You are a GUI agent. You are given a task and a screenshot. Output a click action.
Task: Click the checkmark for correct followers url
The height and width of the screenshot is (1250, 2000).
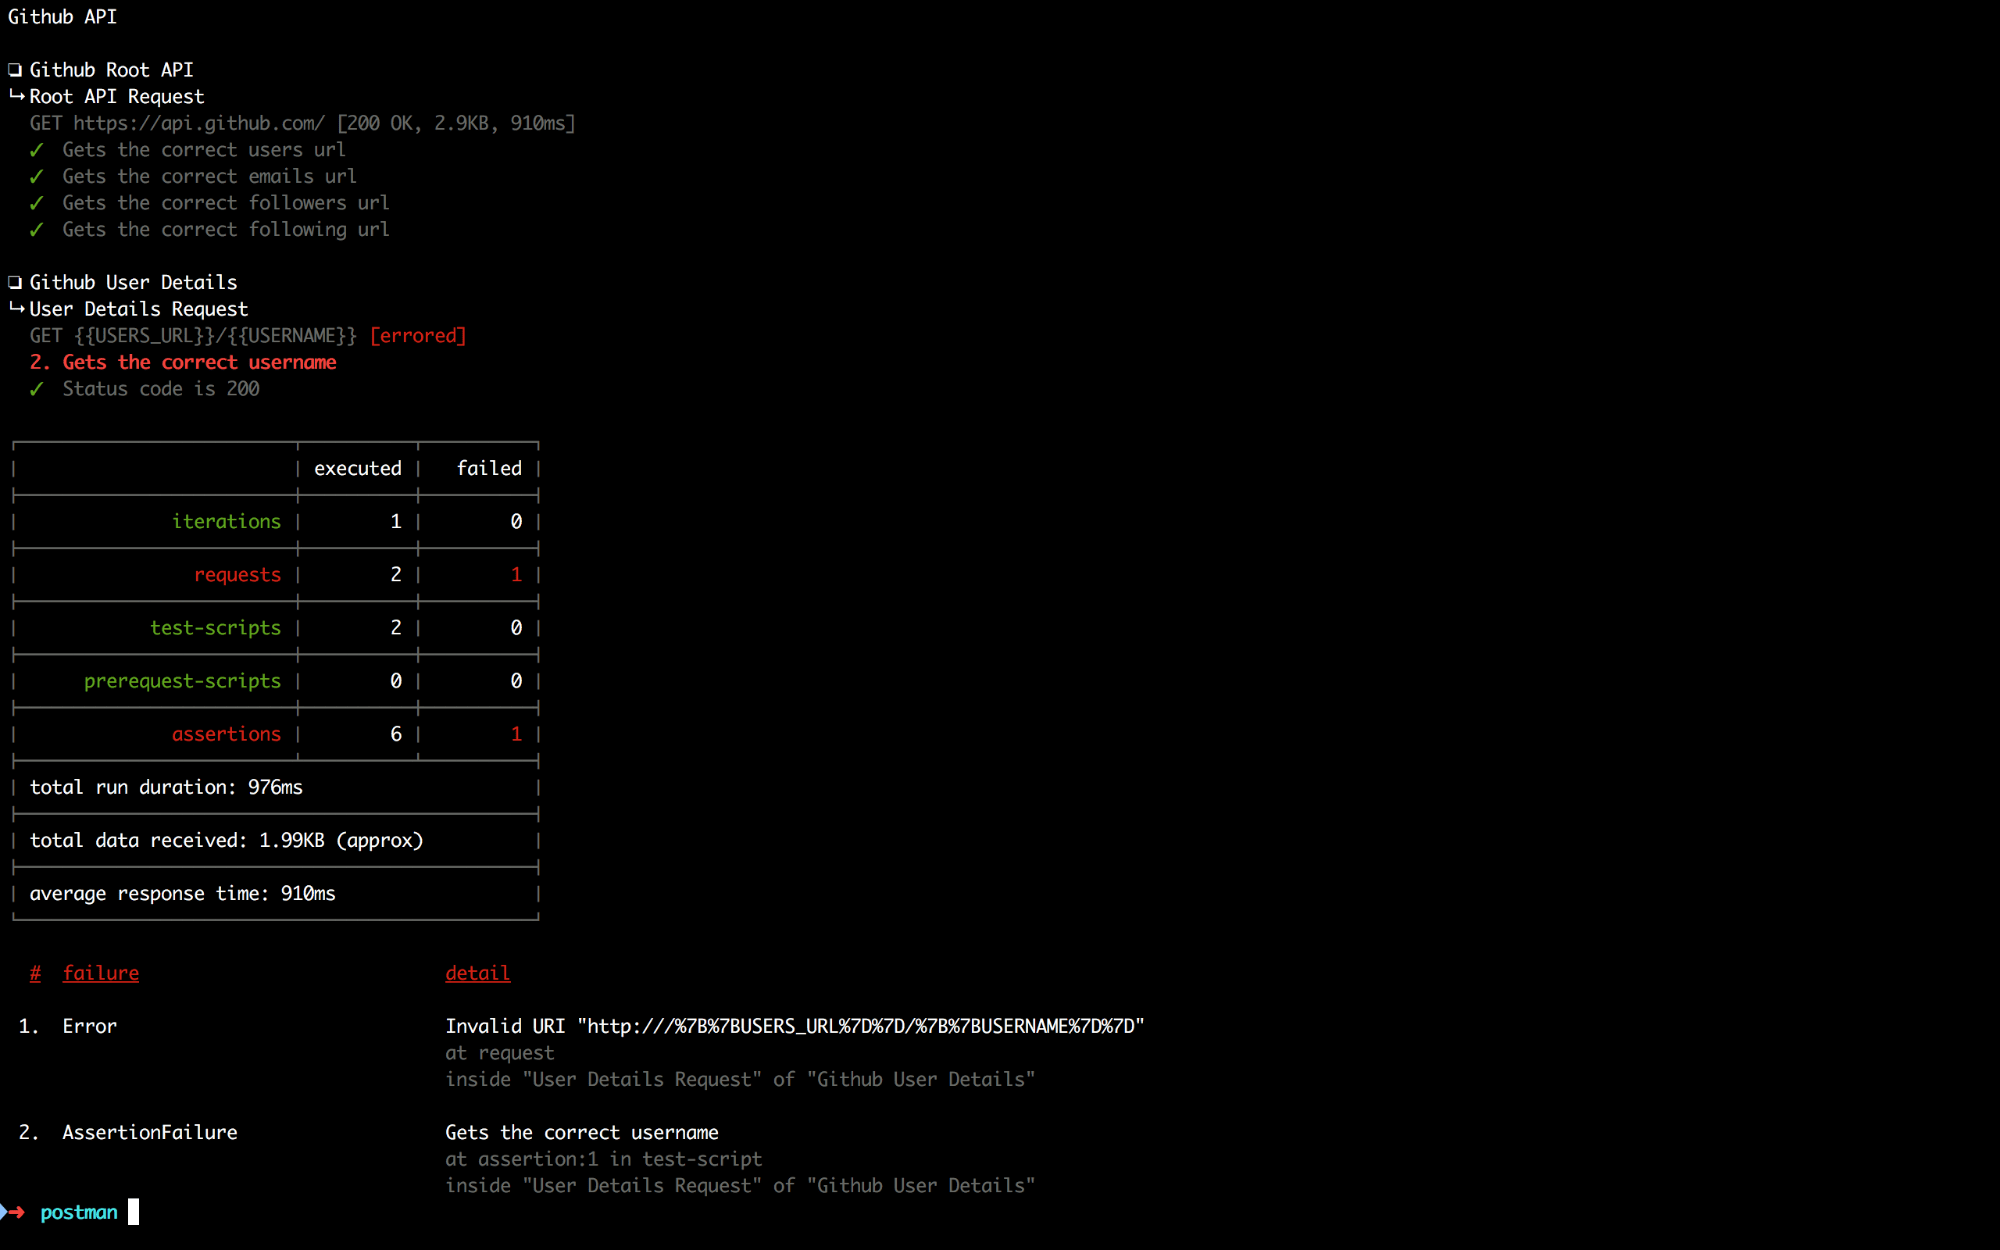[37, 203]
